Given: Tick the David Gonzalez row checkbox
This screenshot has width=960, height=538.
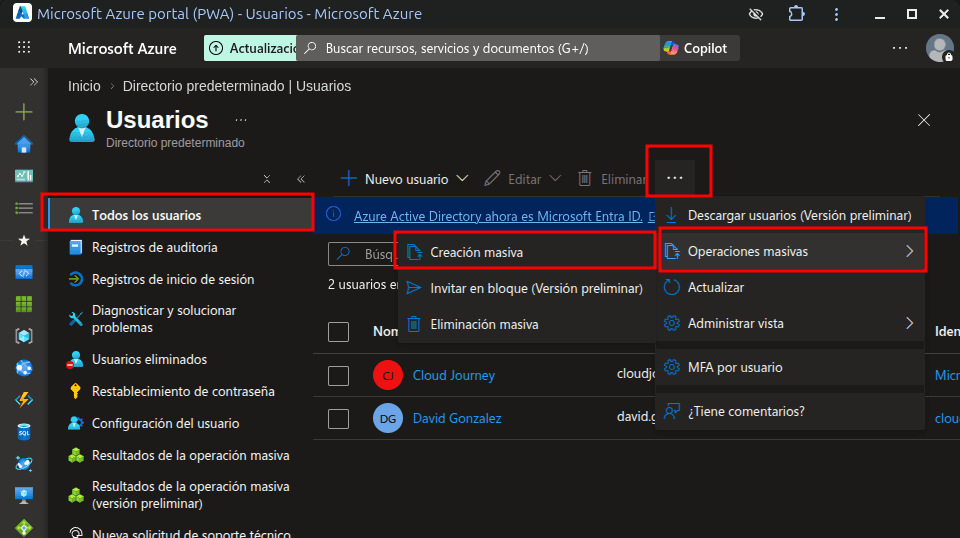Looking at the screenshot, I should pos(338,418).
